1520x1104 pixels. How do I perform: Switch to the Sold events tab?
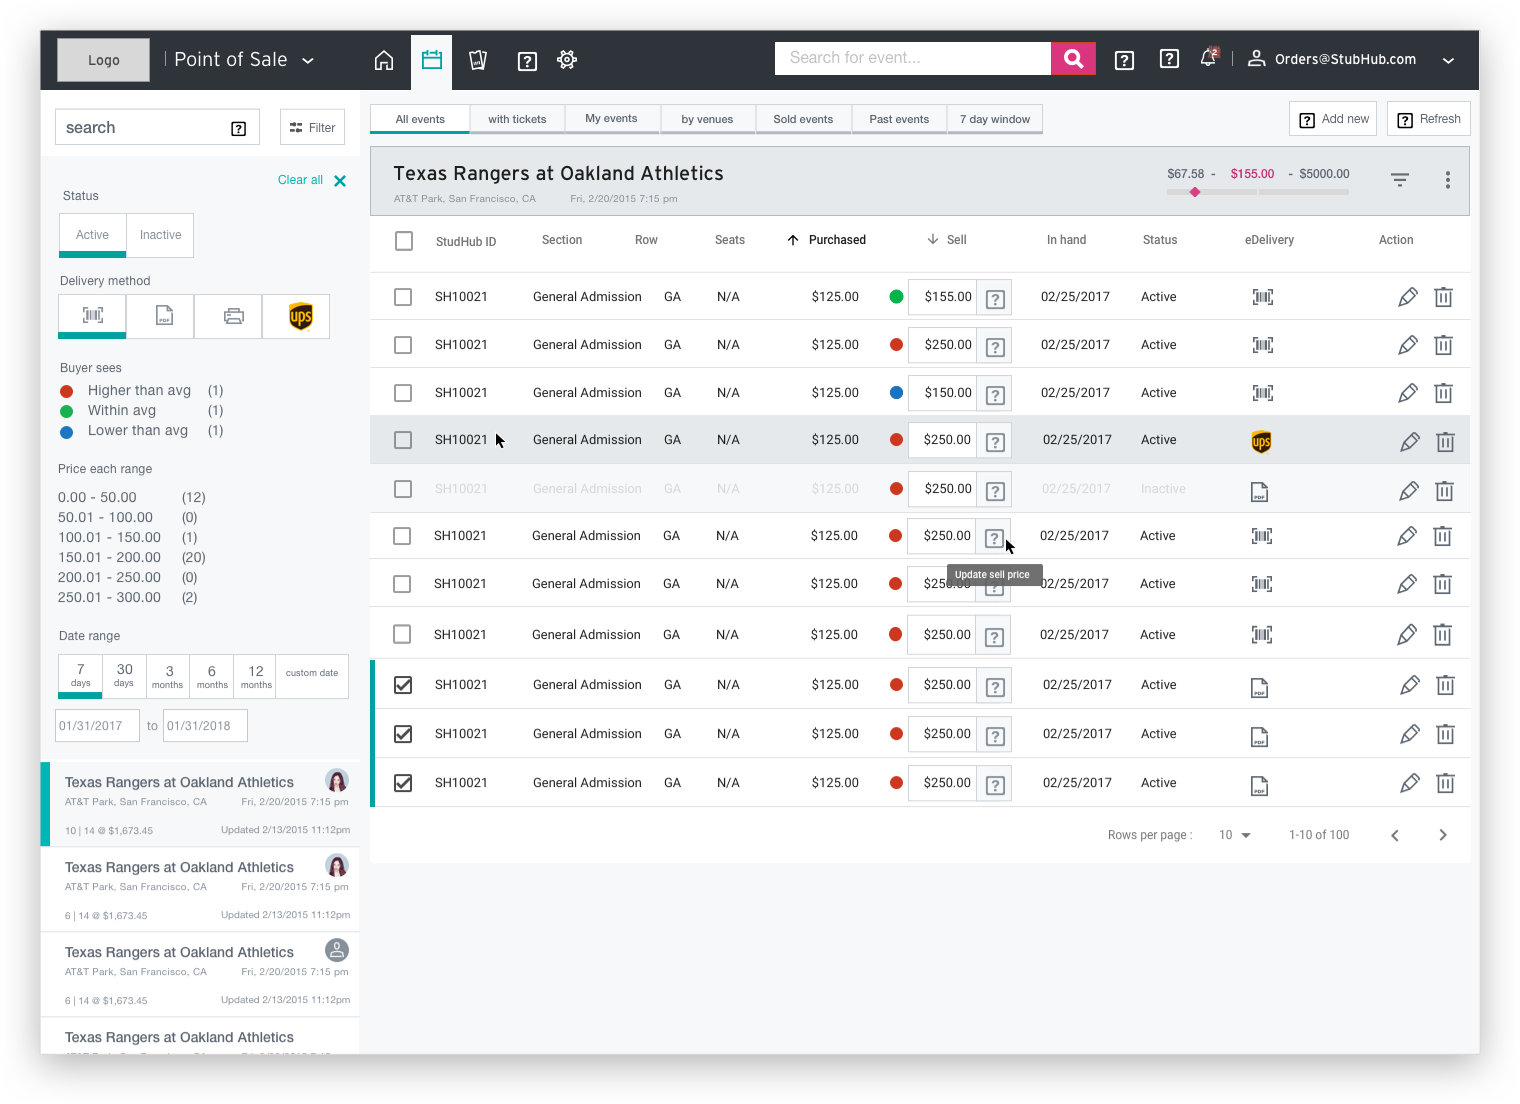coord(803,119)
